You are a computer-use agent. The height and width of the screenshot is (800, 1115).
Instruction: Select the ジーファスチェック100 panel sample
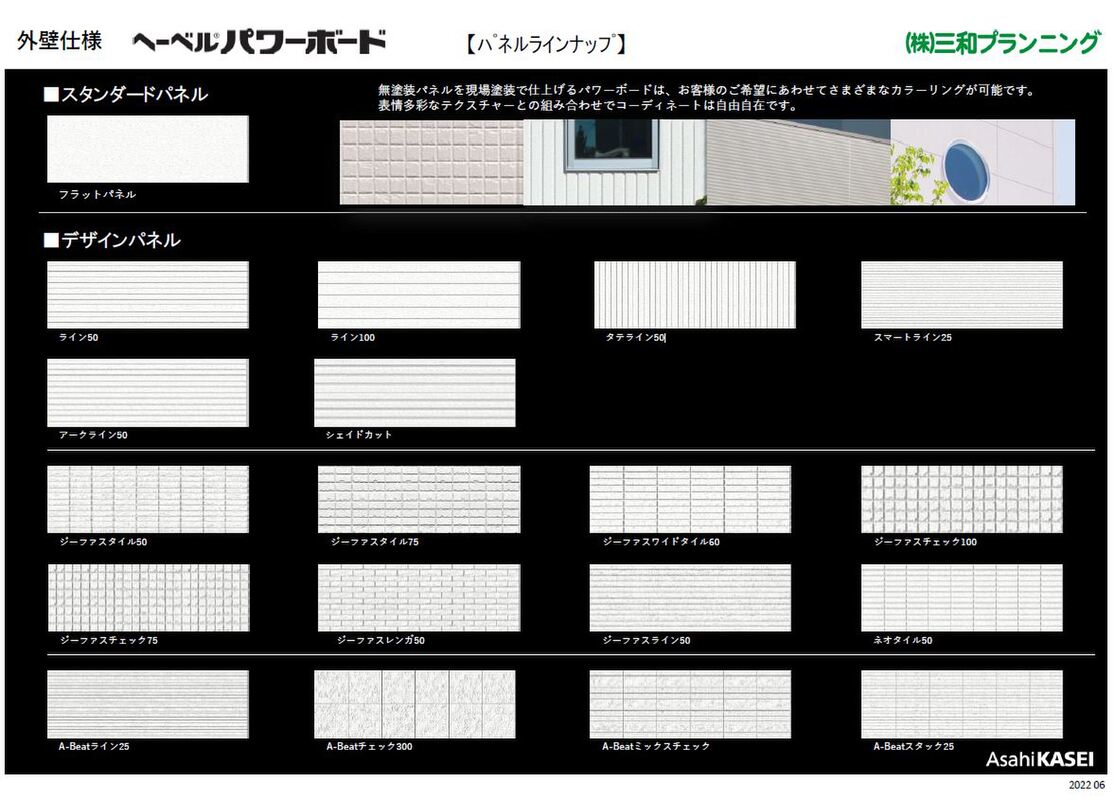coord(961,499)
